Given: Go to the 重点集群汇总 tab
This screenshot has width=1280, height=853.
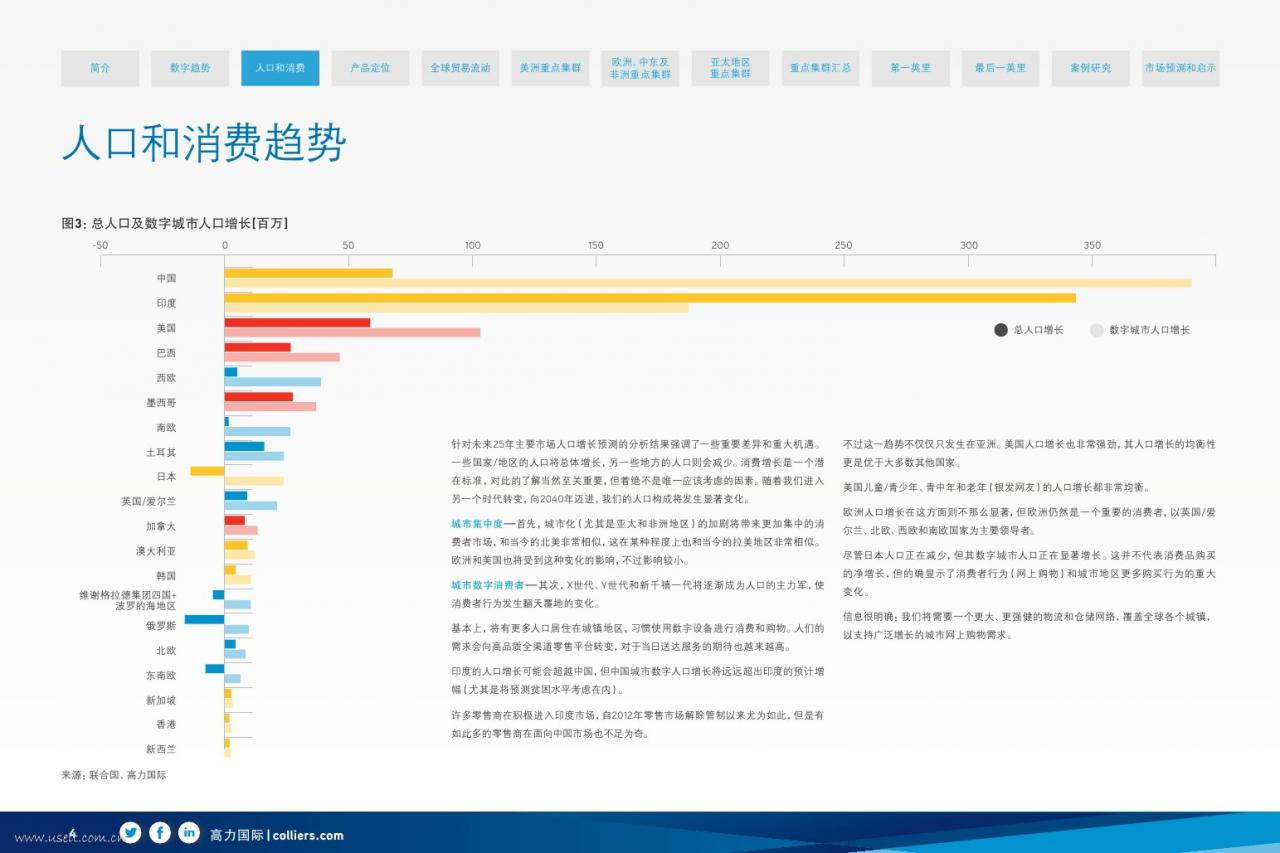Looking at the screenshot, I should pyautogui.click(x=820, y=68).
